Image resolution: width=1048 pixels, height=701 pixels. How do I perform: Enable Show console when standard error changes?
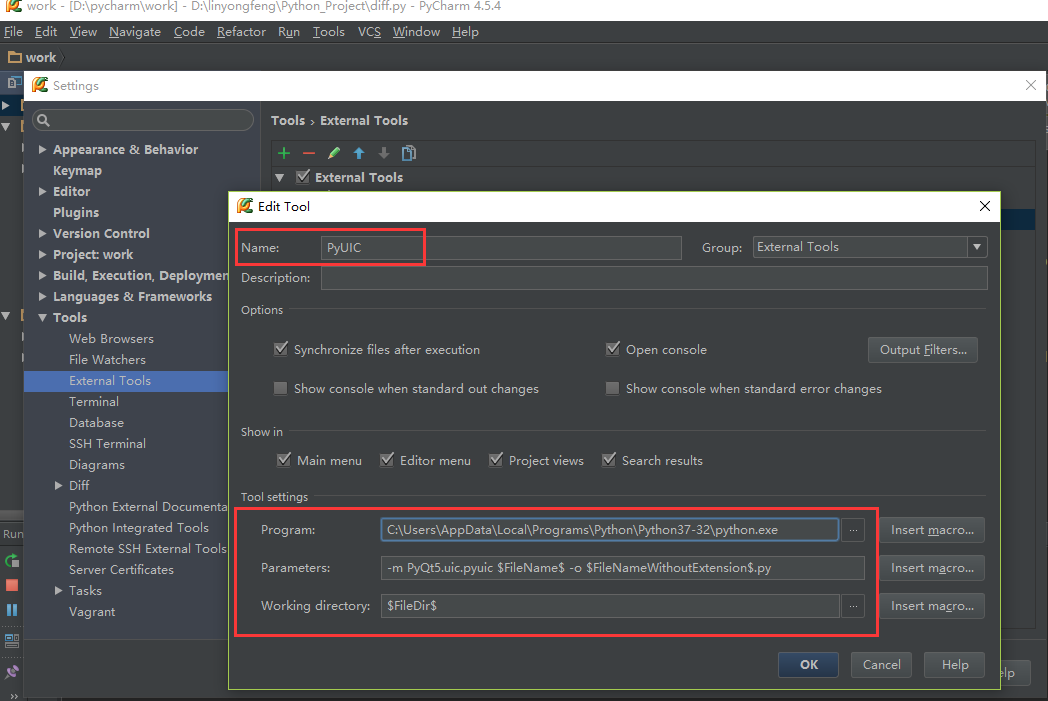click(612, 388)
